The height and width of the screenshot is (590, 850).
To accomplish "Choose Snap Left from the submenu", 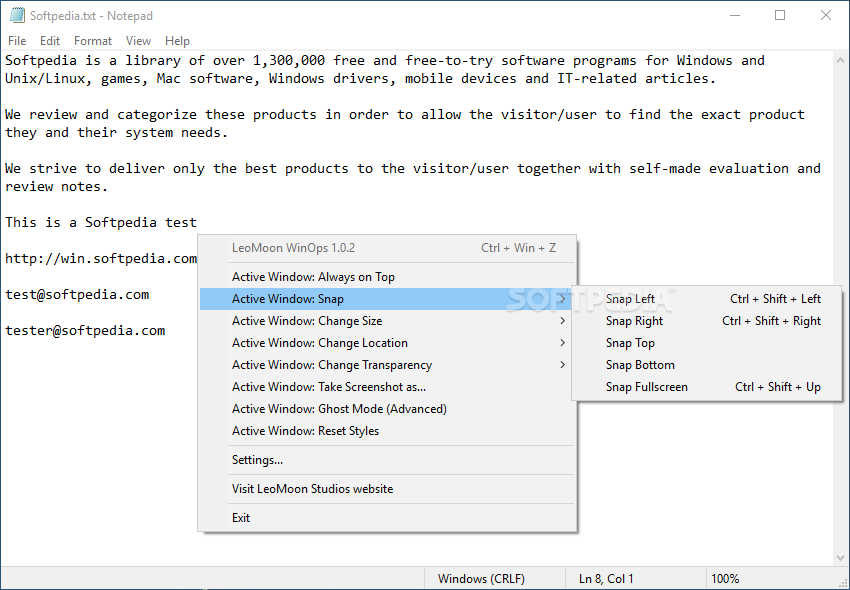I will 707,299.
